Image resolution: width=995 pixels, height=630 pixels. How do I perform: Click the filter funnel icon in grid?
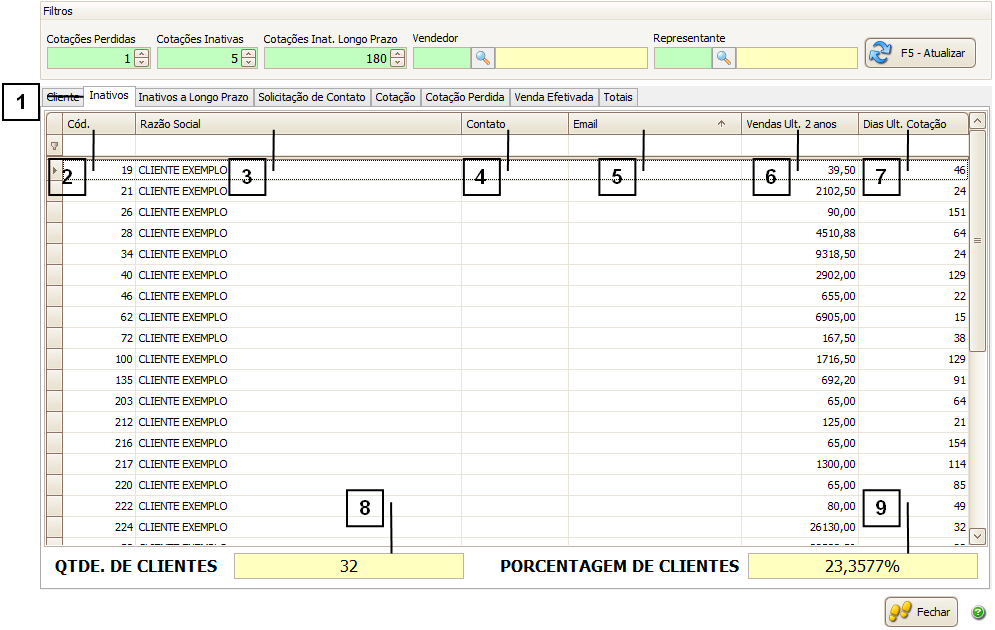pyautogui.click(x=54, y=146)
